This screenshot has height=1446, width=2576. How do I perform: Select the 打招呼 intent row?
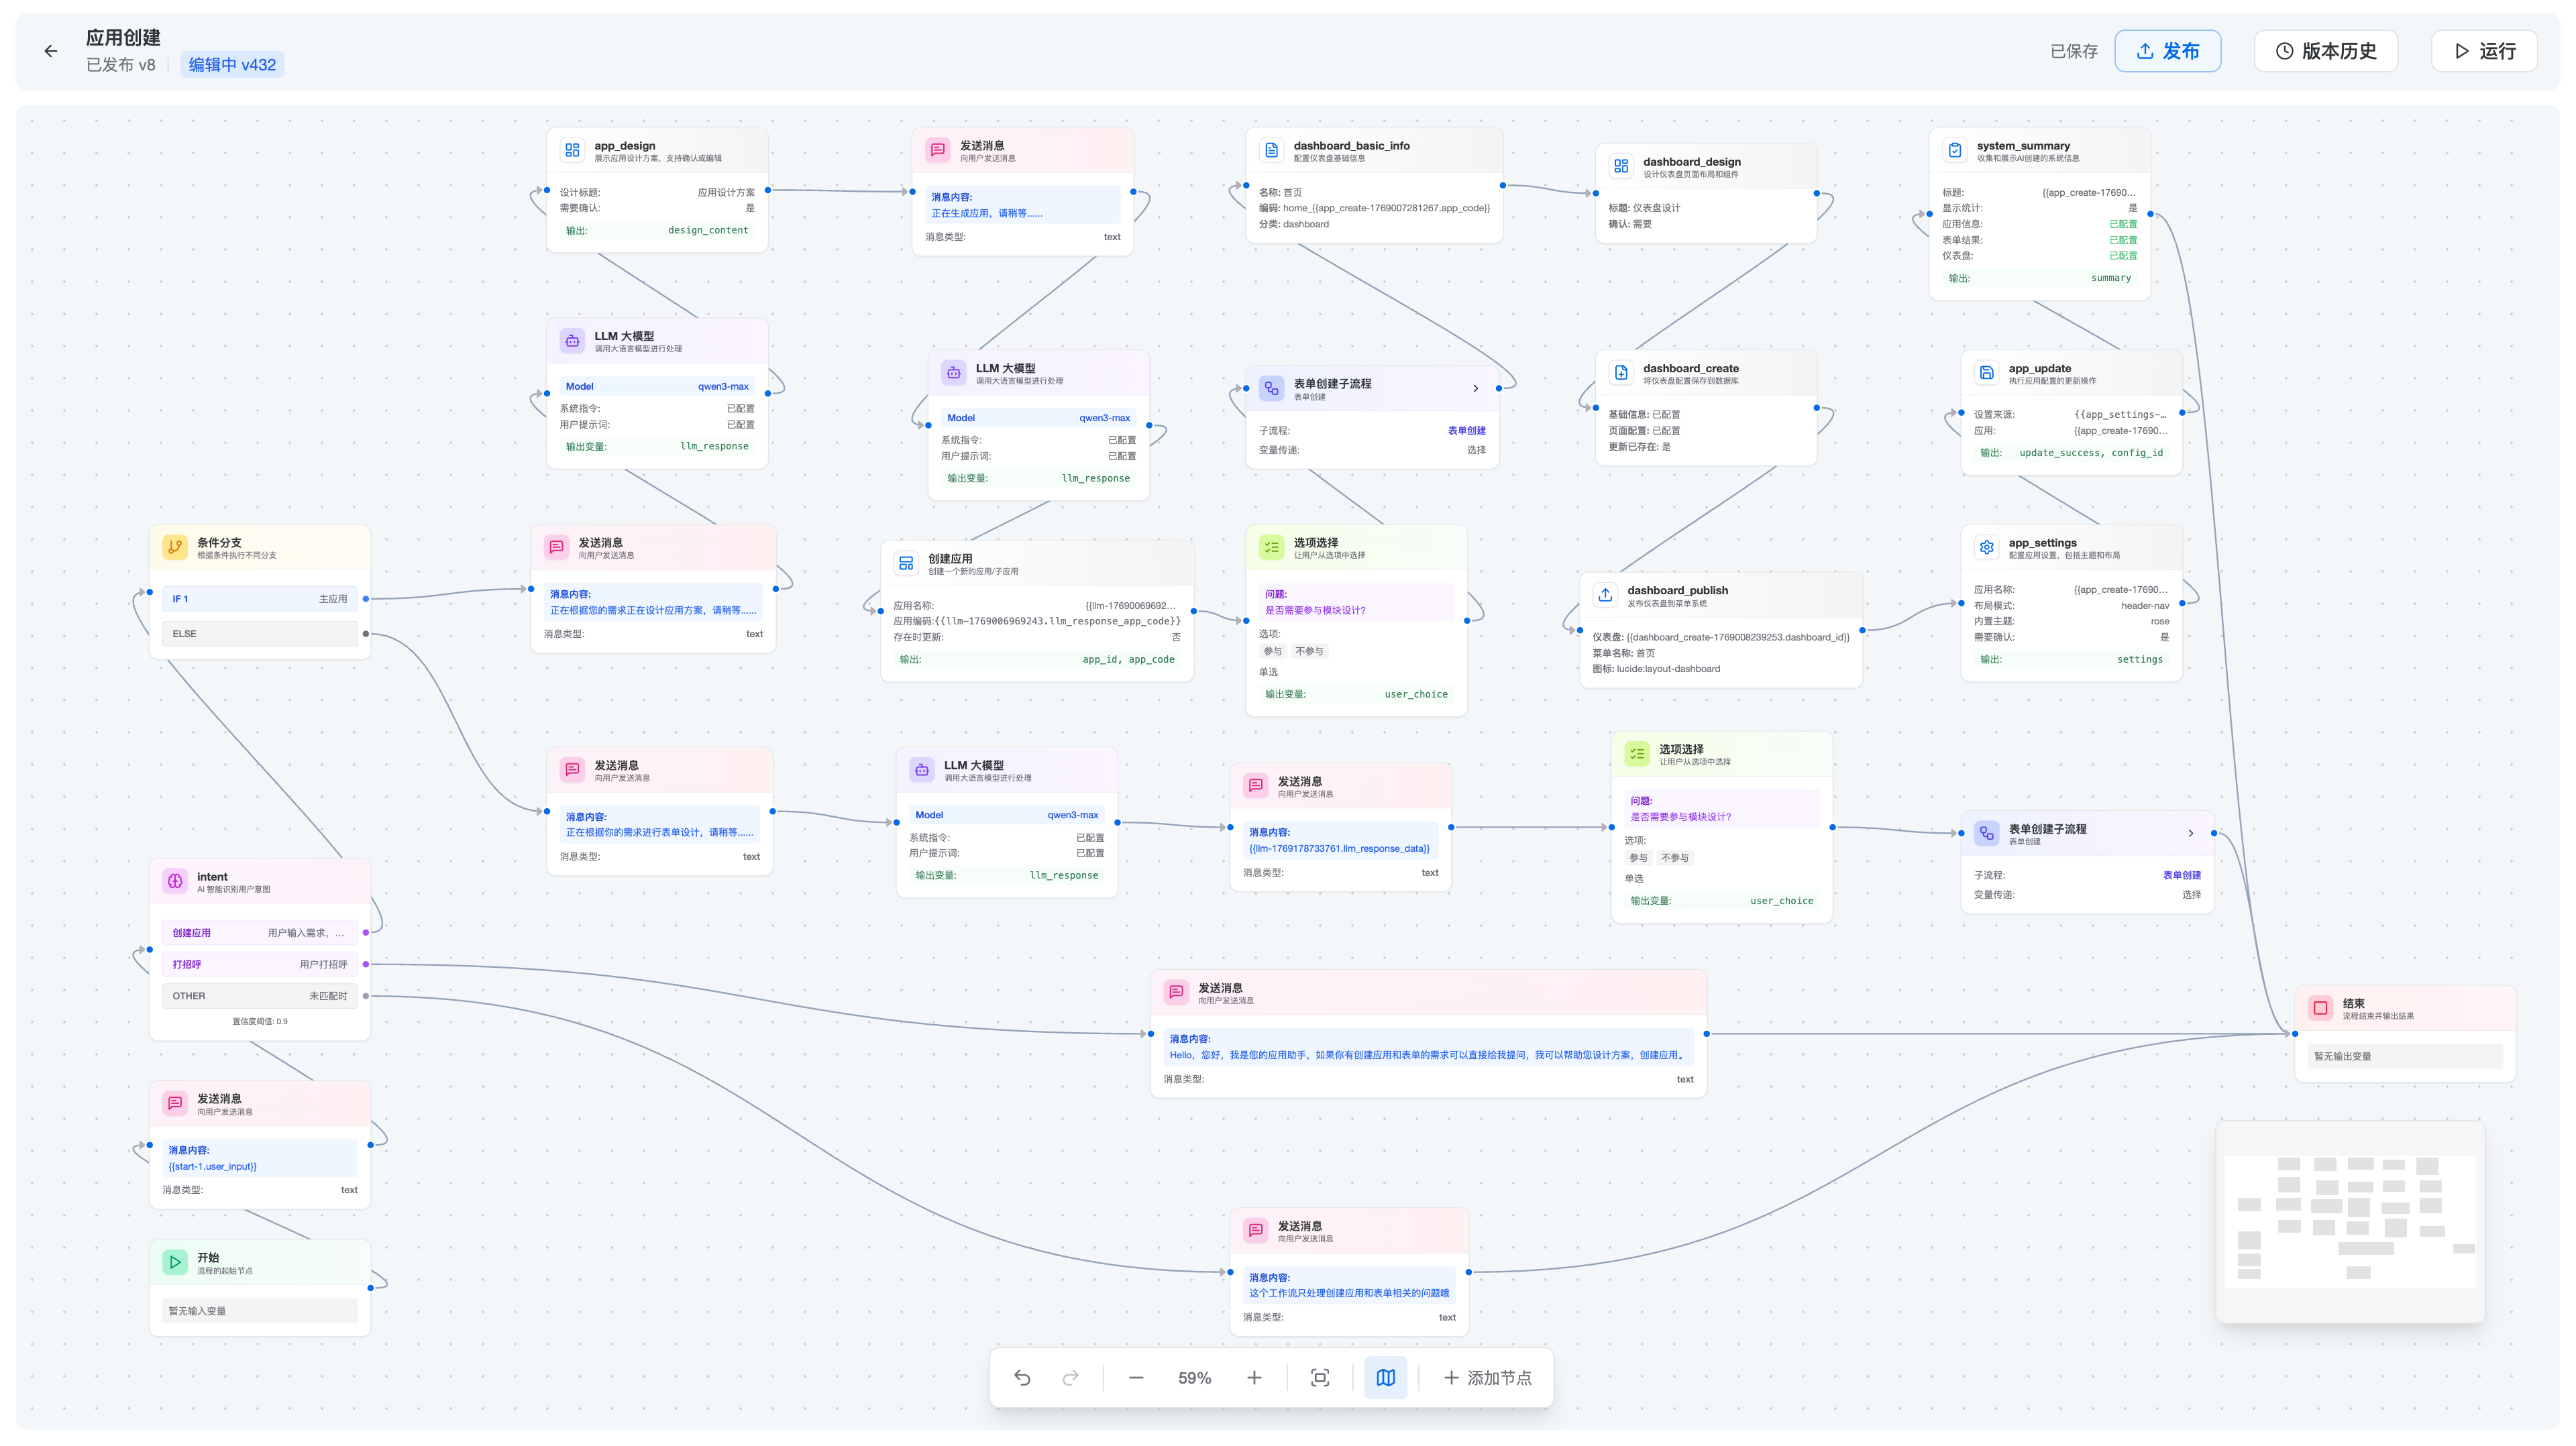click(x=259, y=964)
